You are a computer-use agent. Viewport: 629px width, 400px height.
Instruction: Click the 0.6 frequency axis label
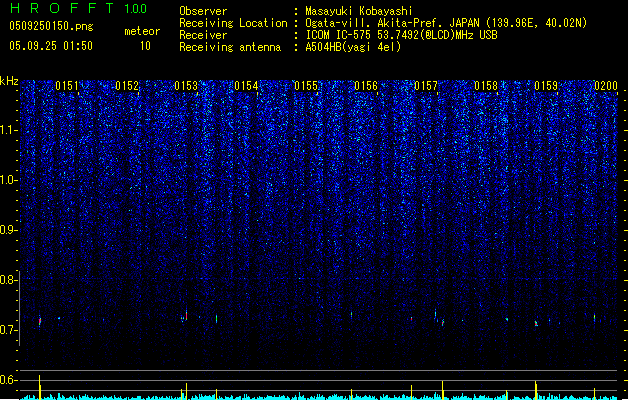pyautogui.click(x=9, y=380)
